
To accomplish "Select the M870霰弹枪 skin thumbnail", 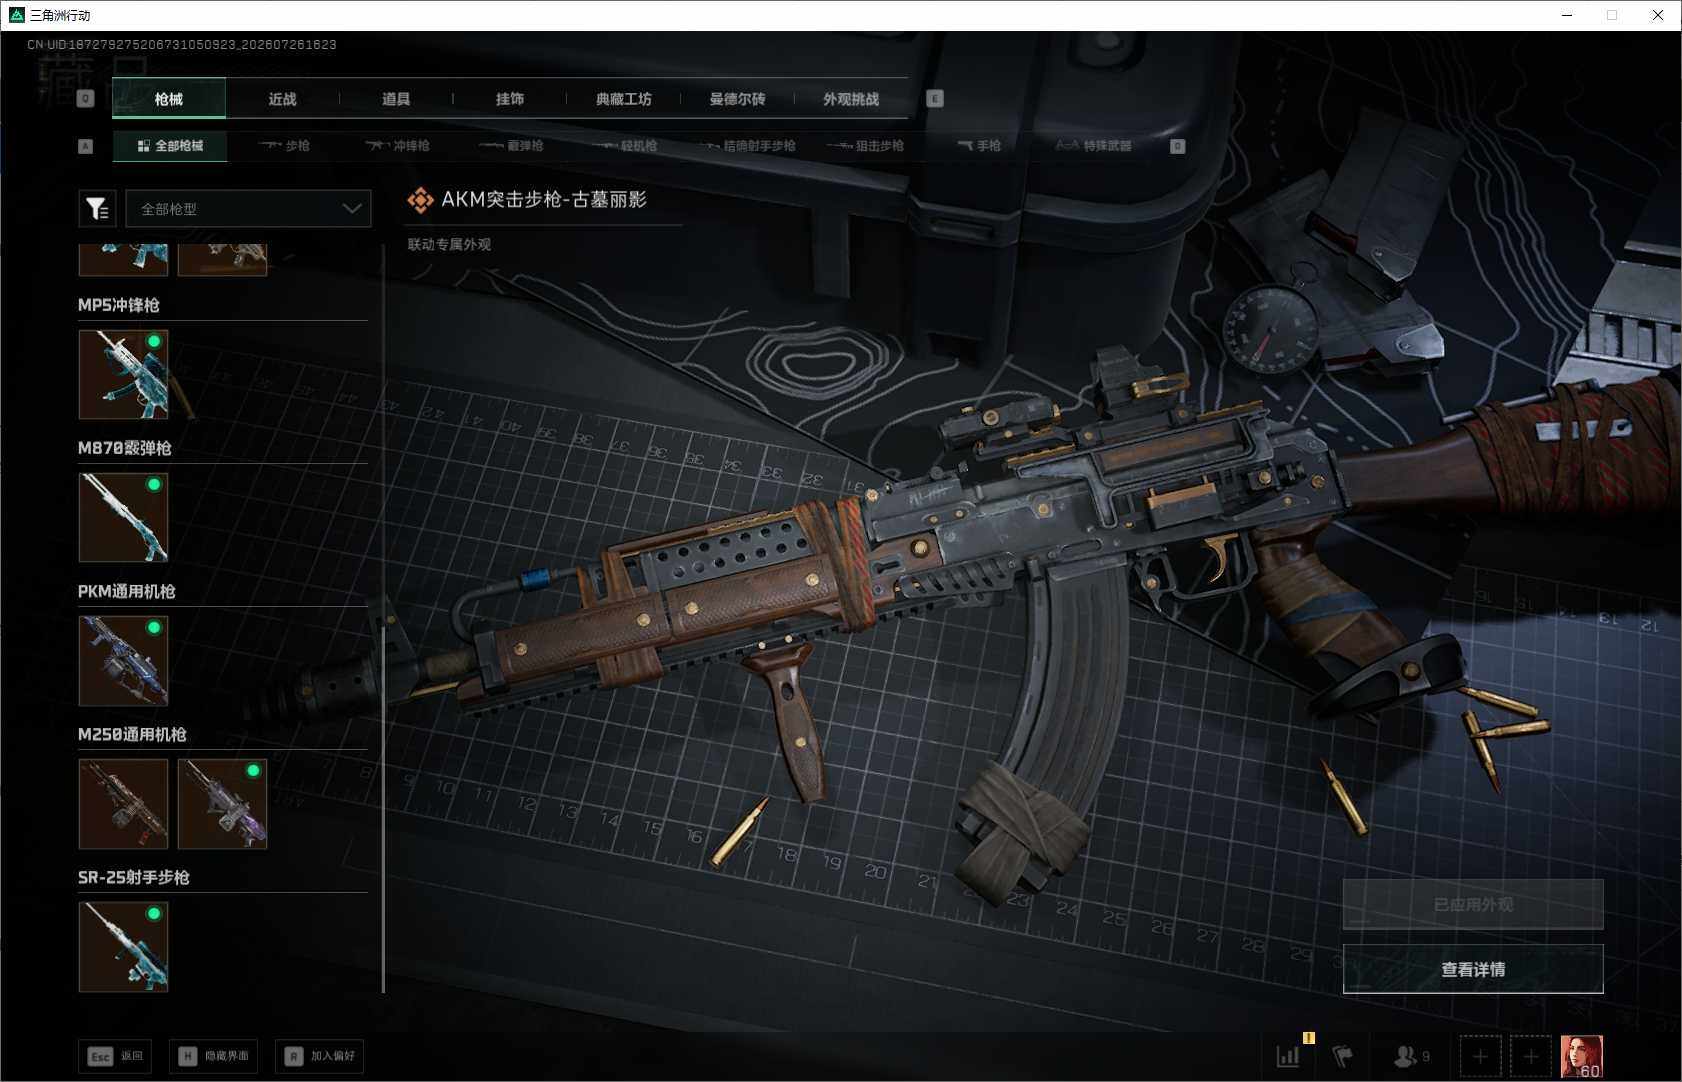I will (x=123, y=517).
